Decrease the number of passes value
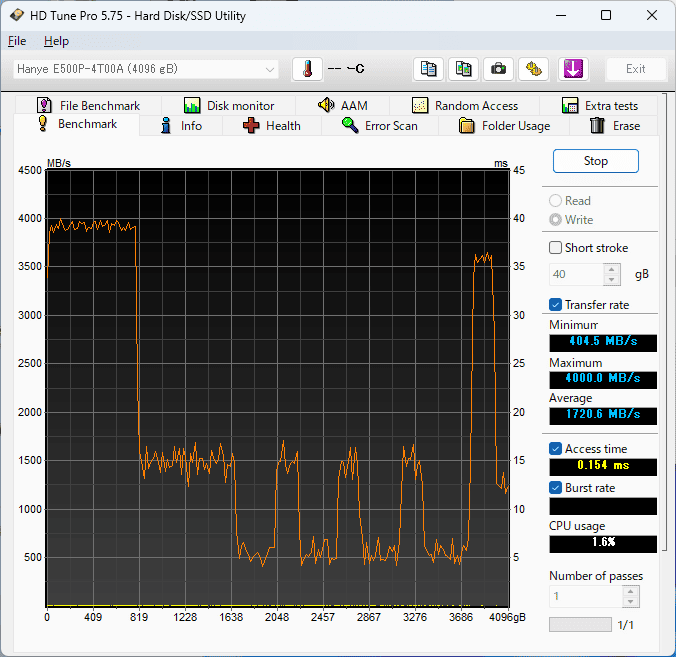The image size is (676, 657). pyautogui.click(x=630, y=601)
